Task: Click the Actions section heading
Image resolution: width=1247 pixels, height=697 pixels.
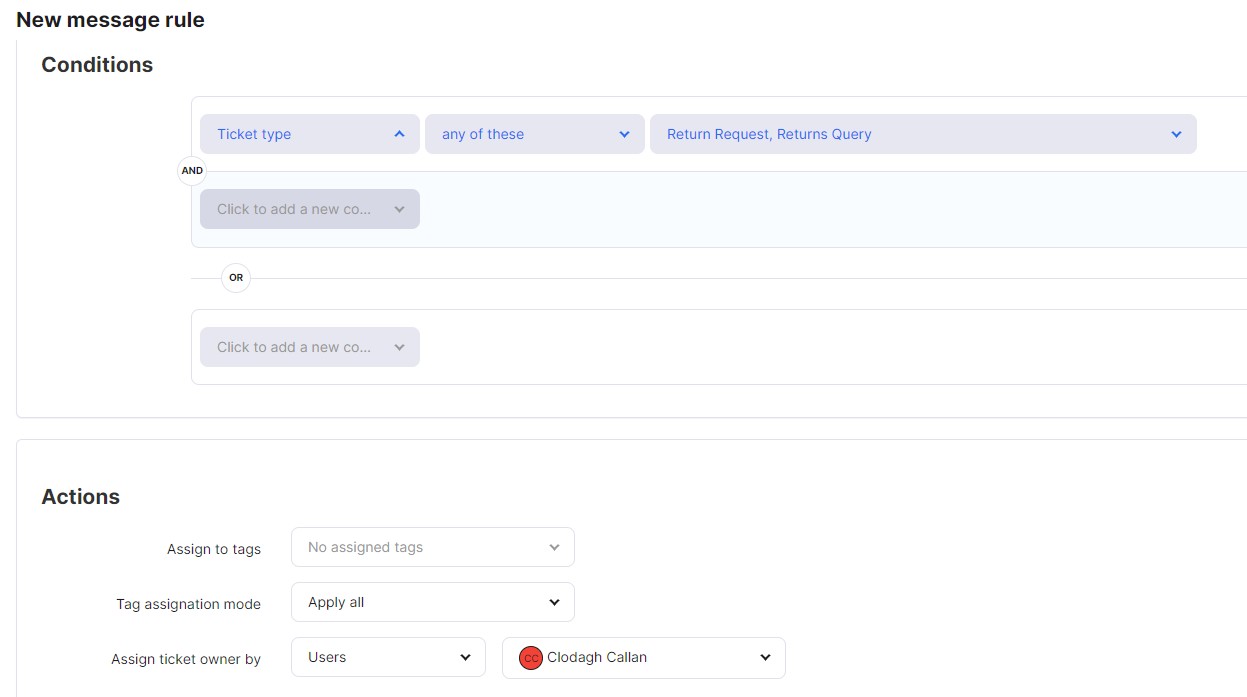Action: [x=80, y=497]
